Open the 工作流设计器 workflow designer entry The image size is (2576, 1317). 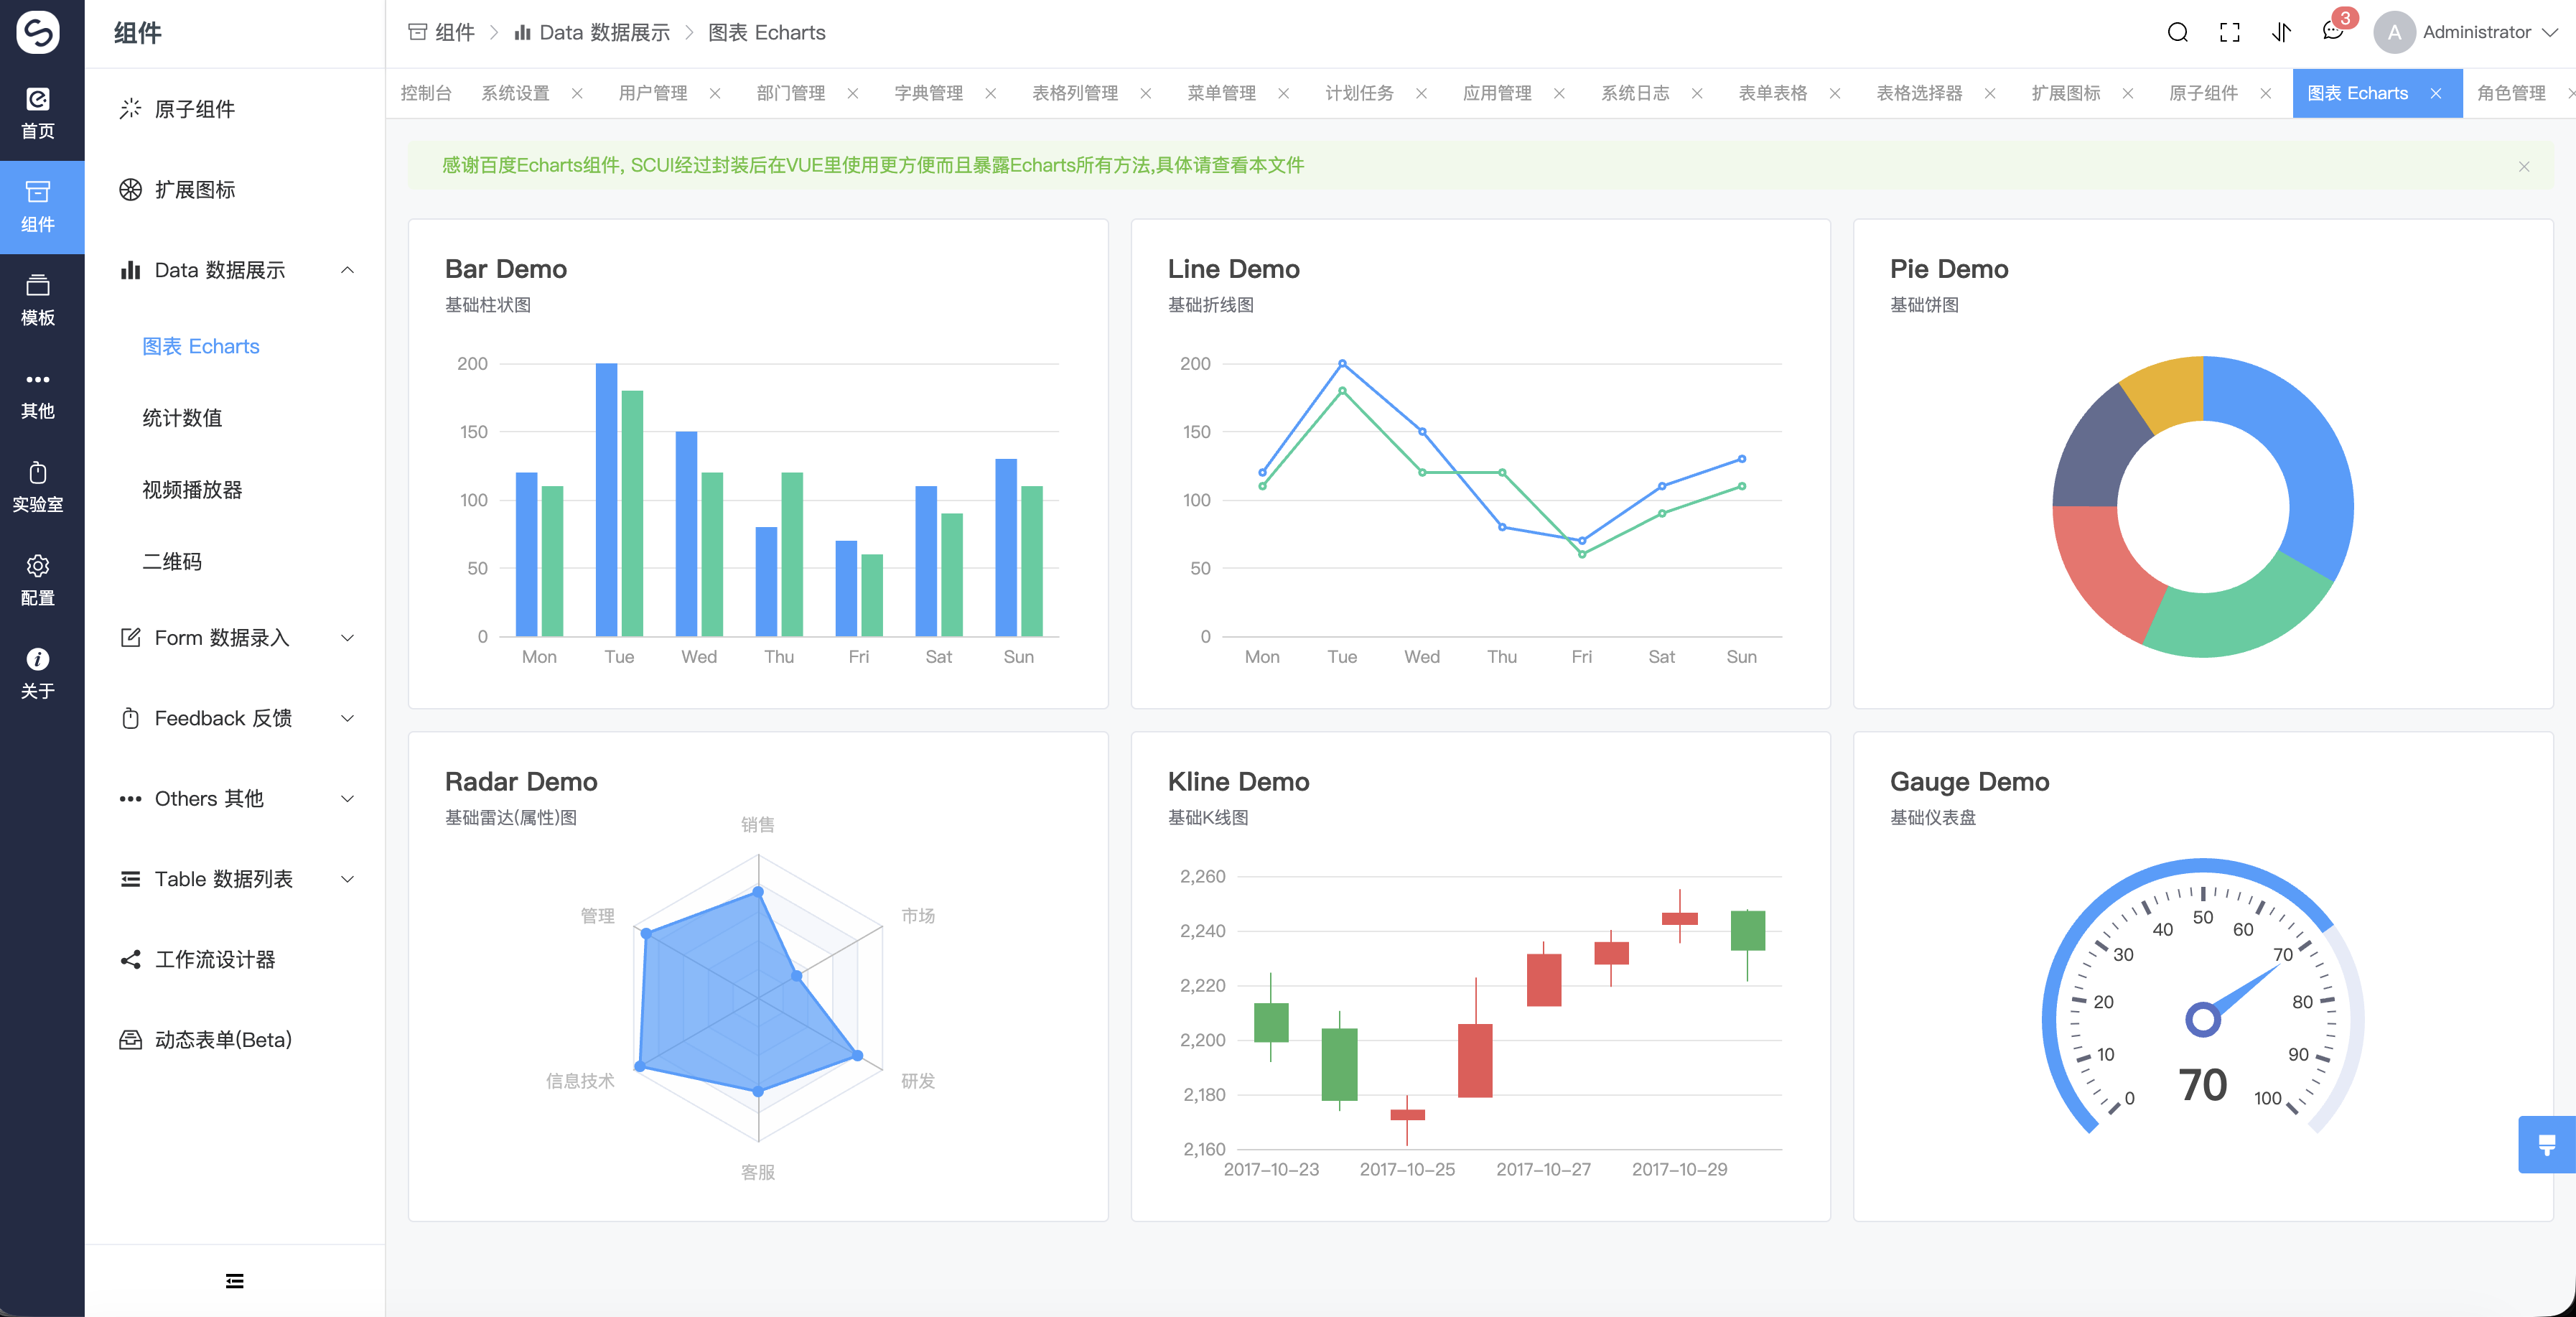coord(215,959)
